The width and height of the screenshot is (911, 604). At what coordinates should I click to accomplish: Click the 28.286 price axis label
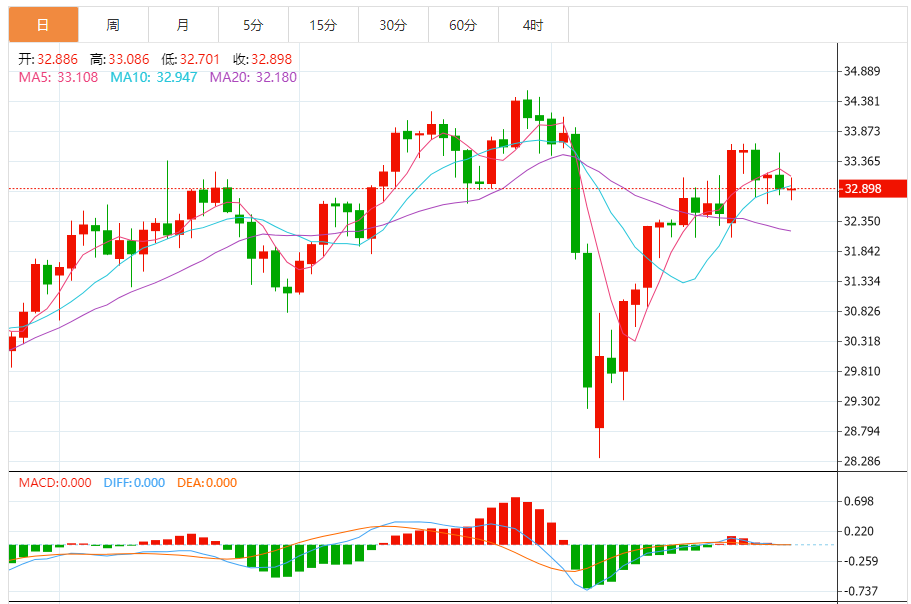862,461
